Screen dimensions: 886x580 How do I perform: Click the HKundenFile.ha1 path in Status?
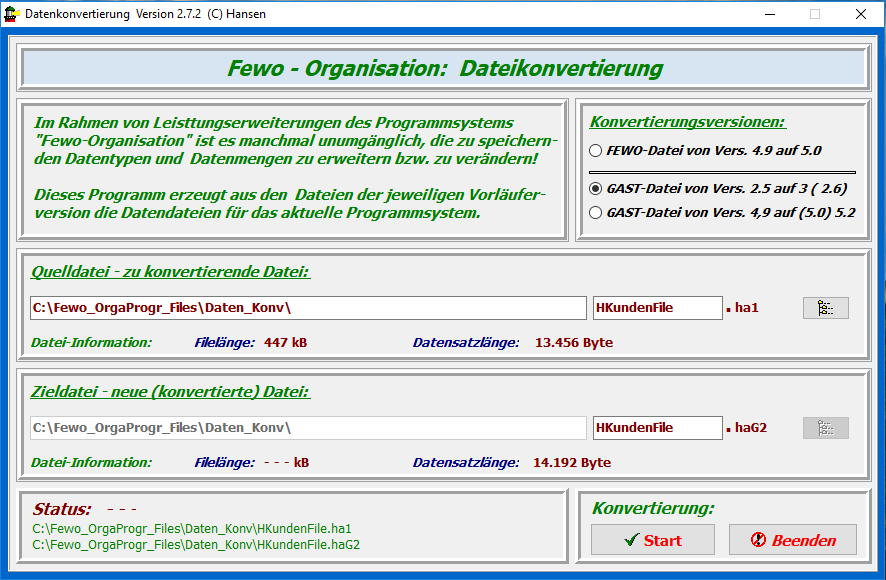(x=192, y=528)
